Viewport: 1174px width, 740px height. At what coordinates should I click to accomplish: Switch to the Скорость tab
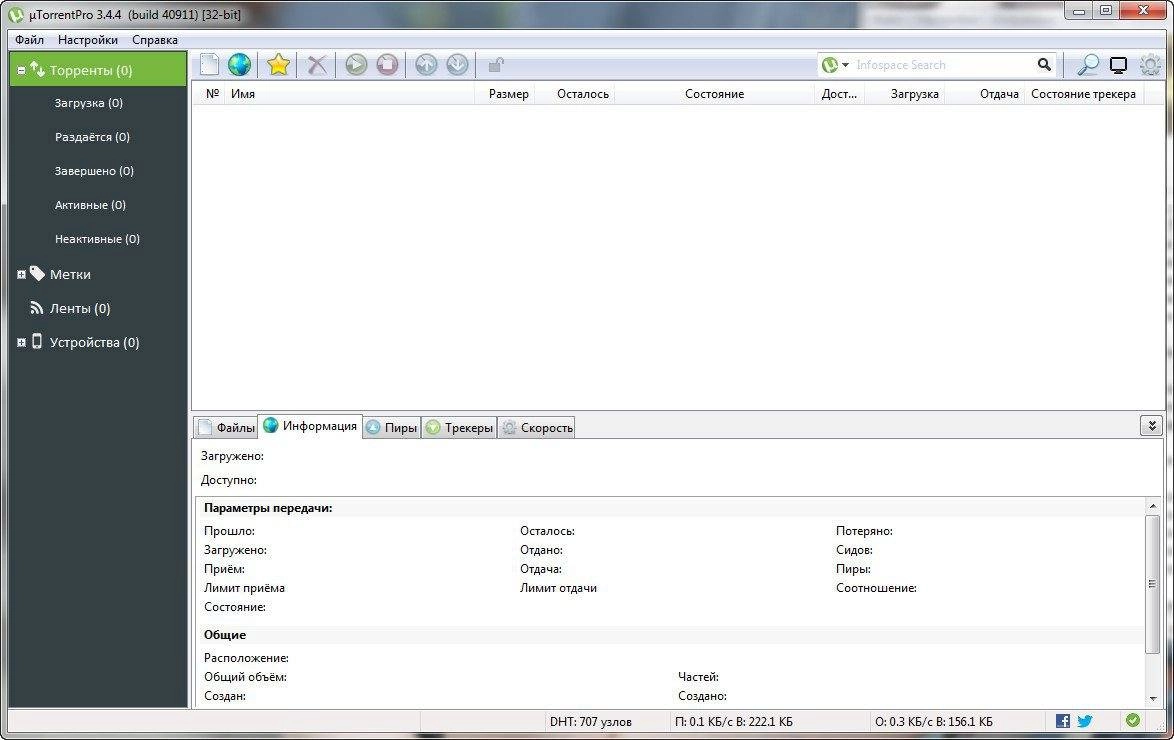537,428
